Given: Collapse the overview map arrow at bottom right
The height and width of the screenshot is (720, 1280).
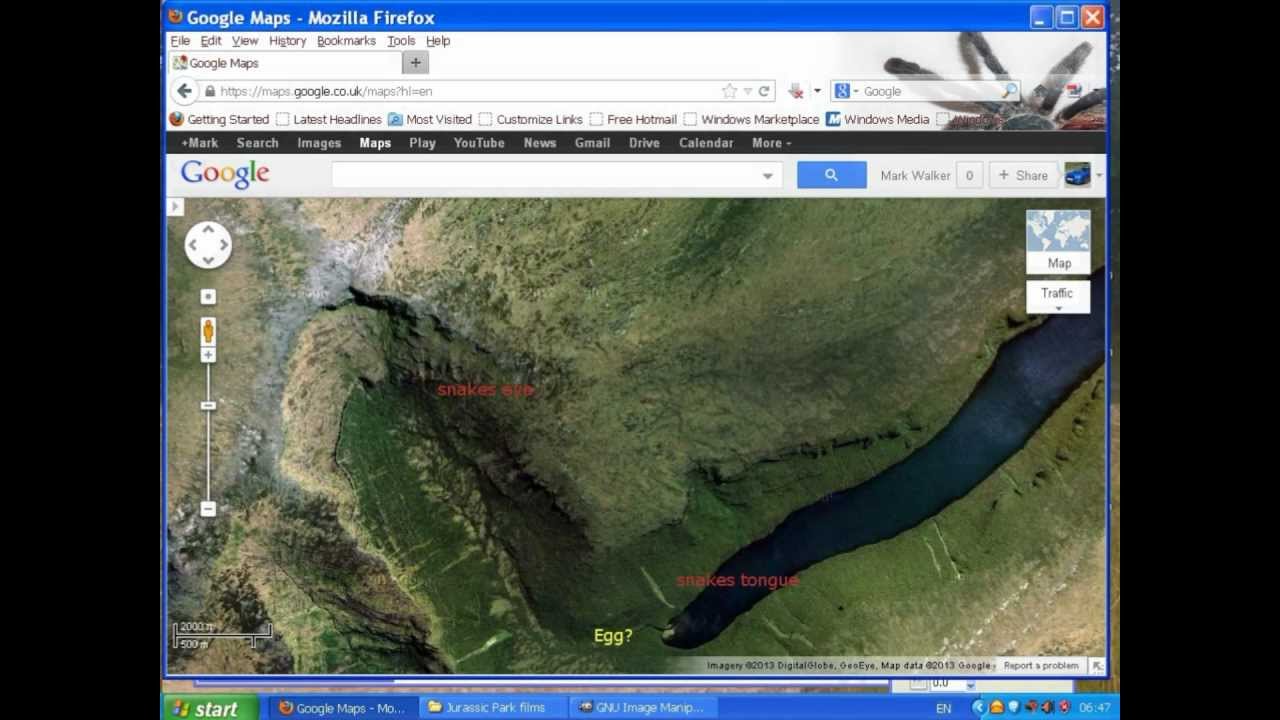Looking at the screenshot, I should pyautogui.click(x=1097, y=666).
